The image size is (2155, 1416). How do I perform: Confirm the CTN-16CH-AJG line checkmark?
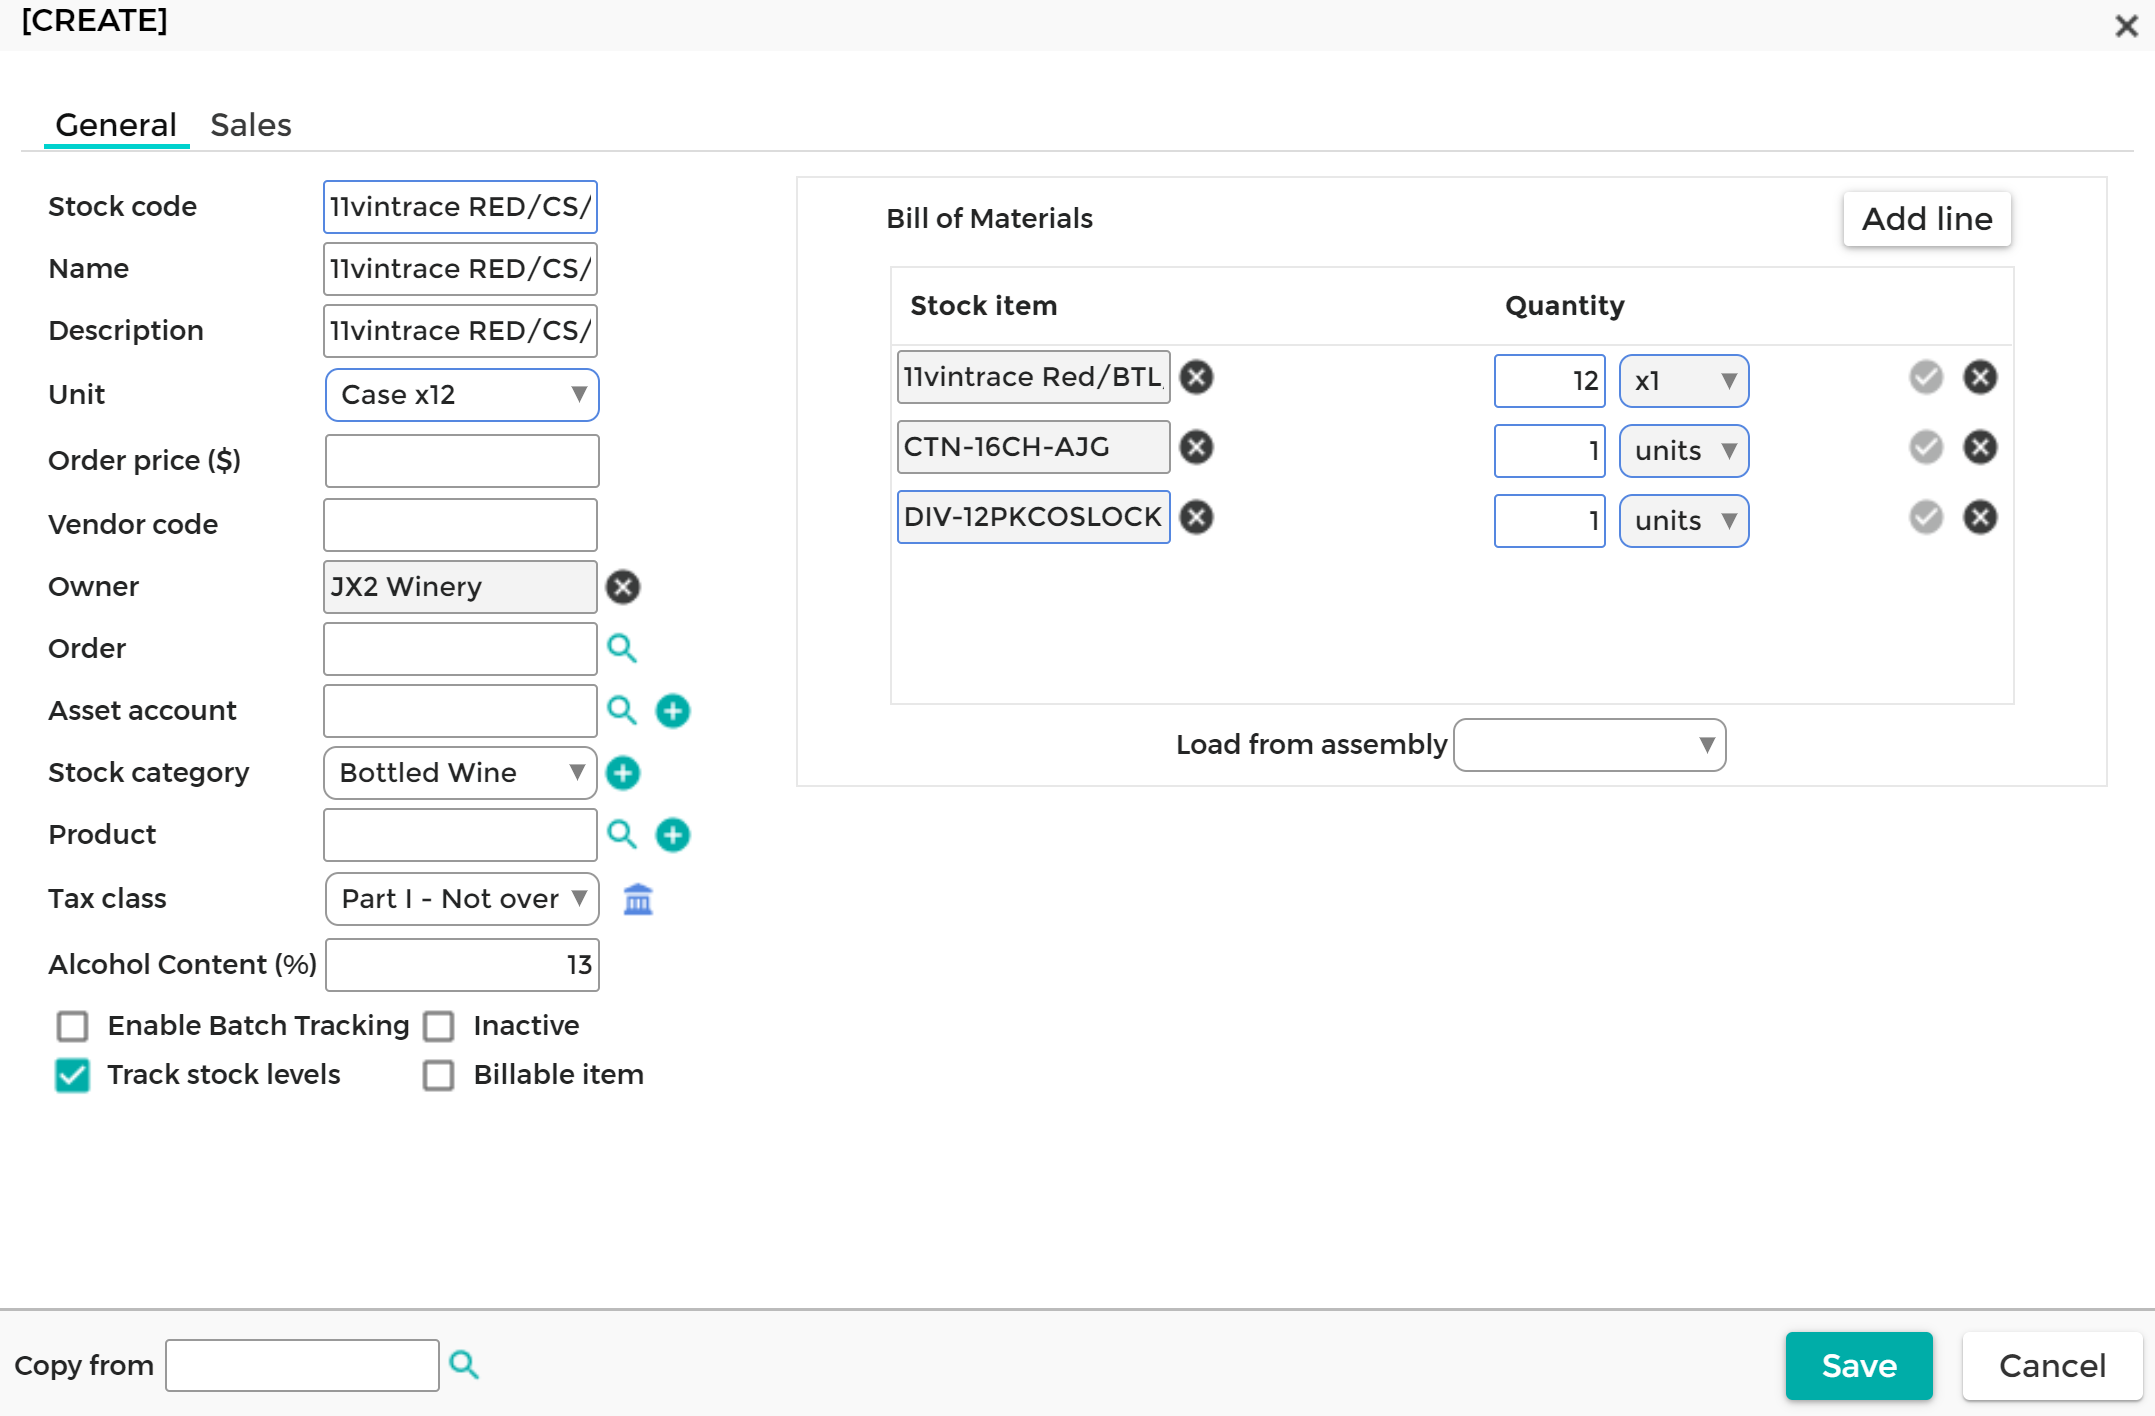coord(1926,447)
